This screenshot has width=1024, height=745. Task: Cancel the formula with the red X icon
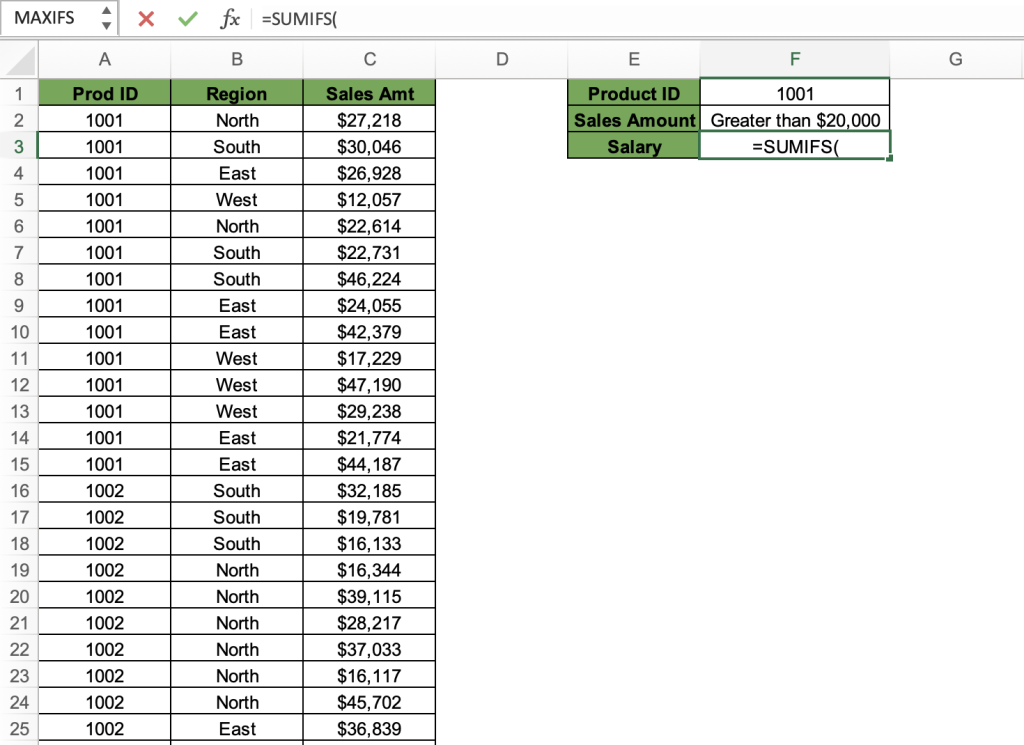(x=144, y=18)
